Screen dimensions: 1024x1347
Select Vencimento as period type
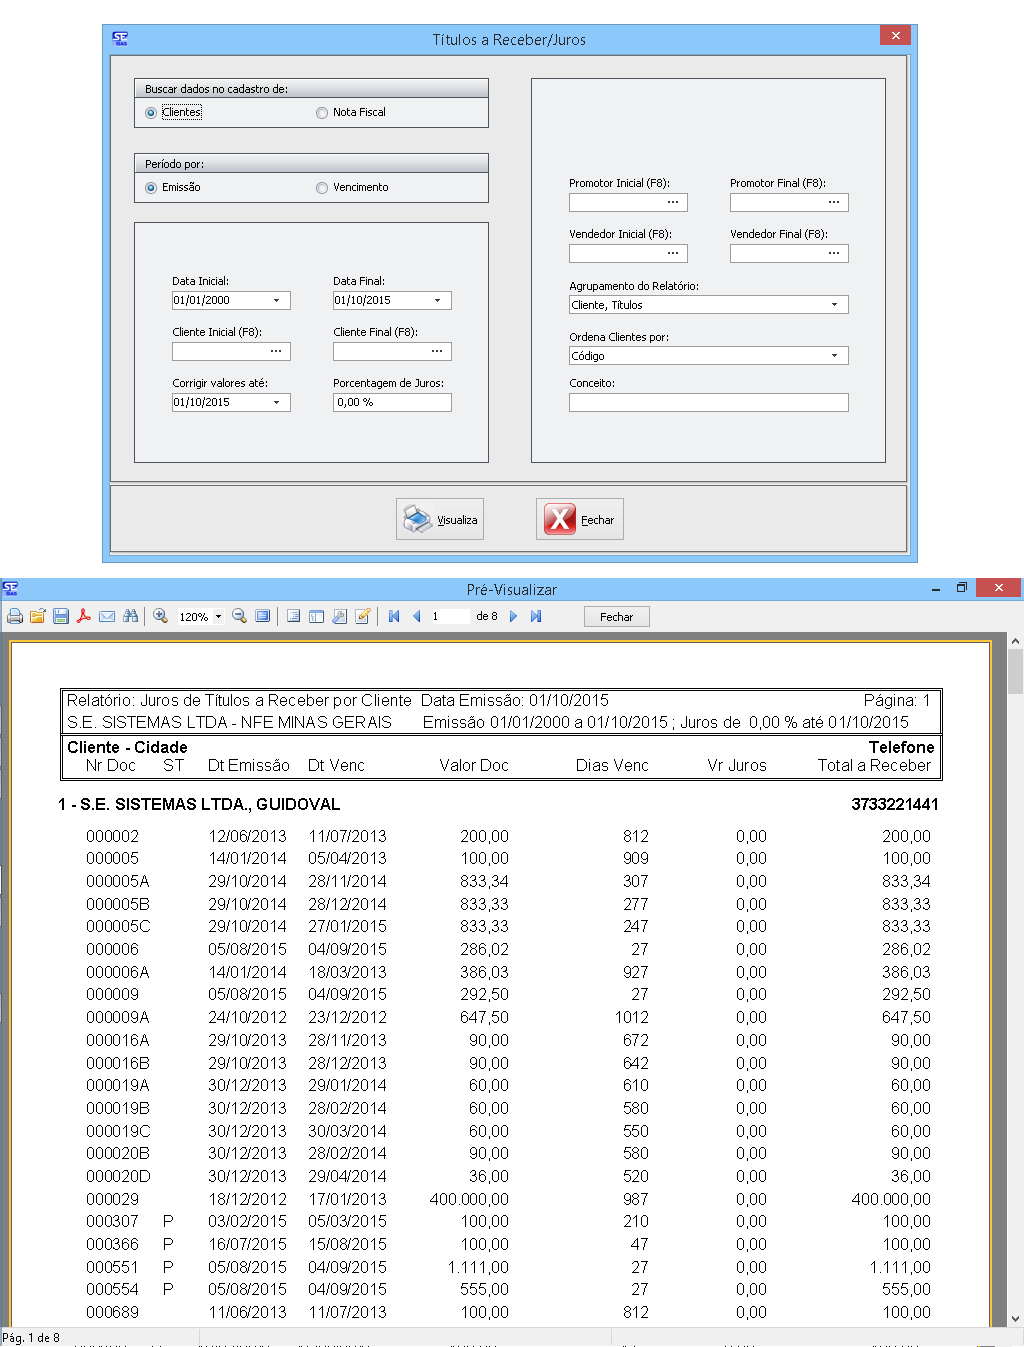pyautogui.click(x=322, y=188)
